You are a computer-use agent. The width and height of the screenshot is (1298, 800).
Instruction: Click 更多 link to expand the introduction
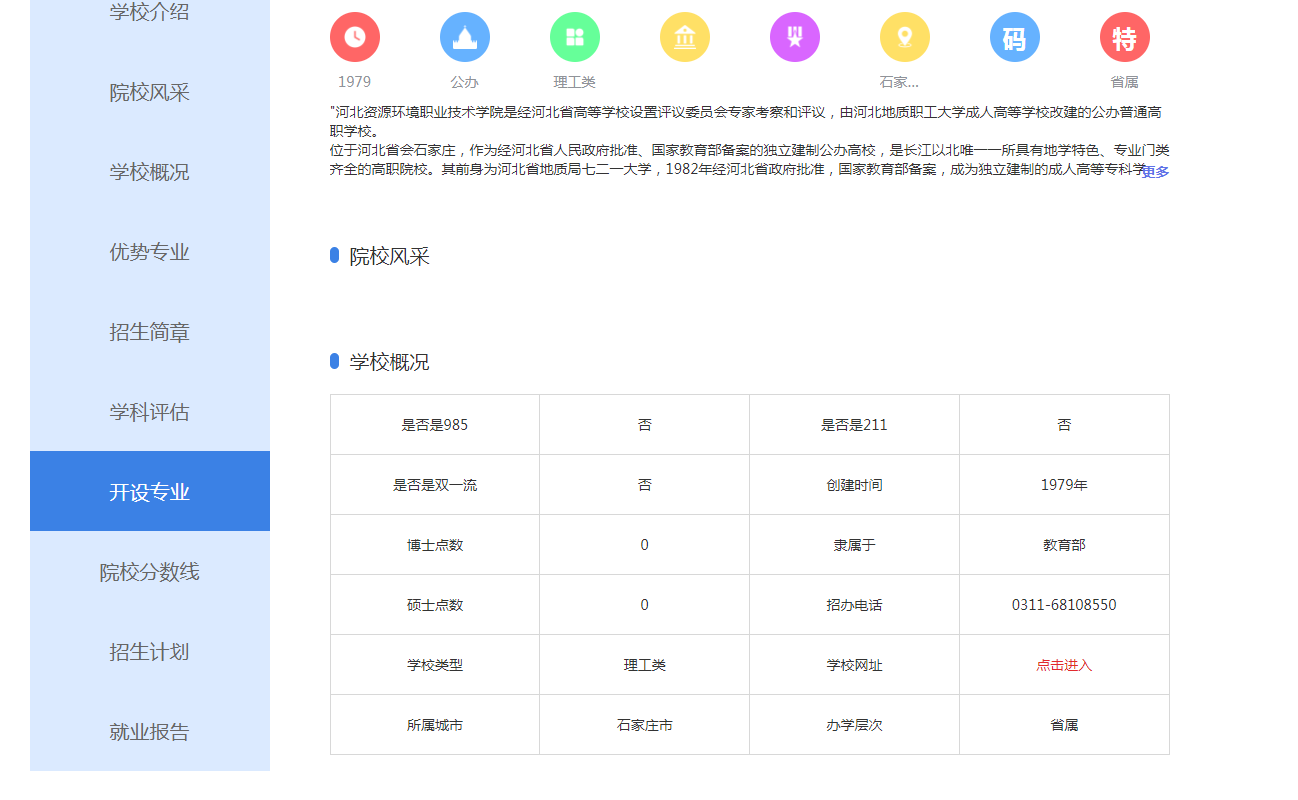click(x=1155, y=171)
